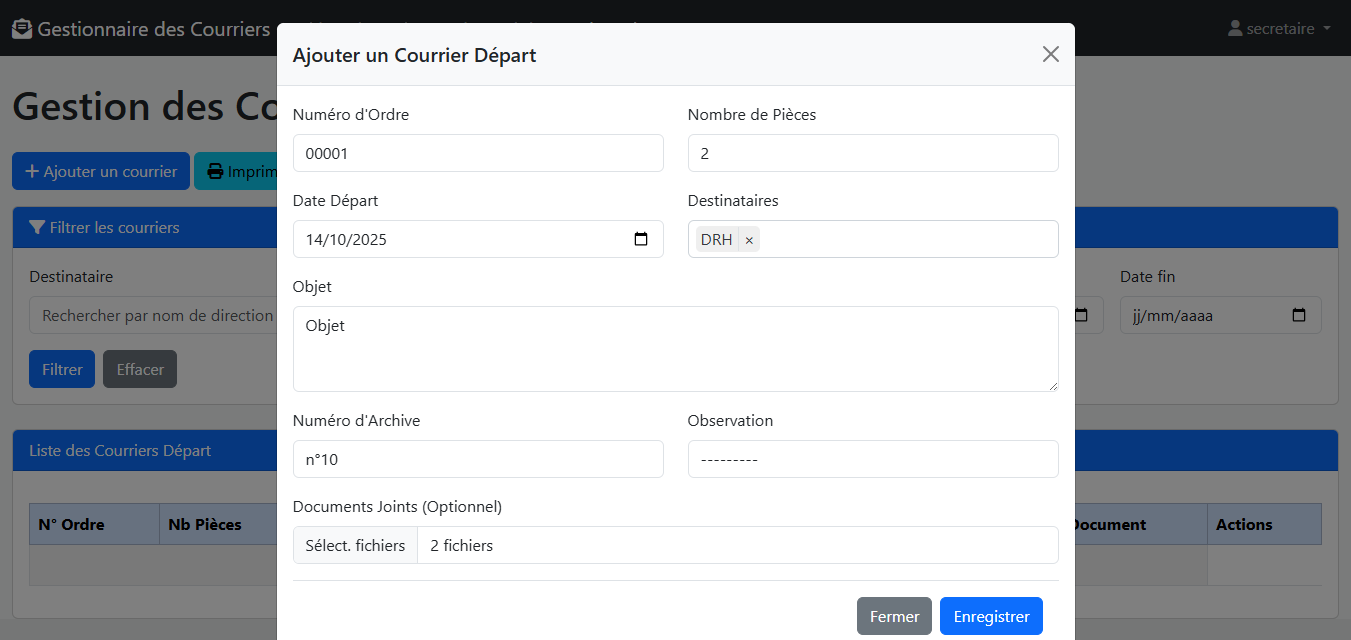Click the resize grip of Objet textarea
1351x640 pixels.
1052,385
